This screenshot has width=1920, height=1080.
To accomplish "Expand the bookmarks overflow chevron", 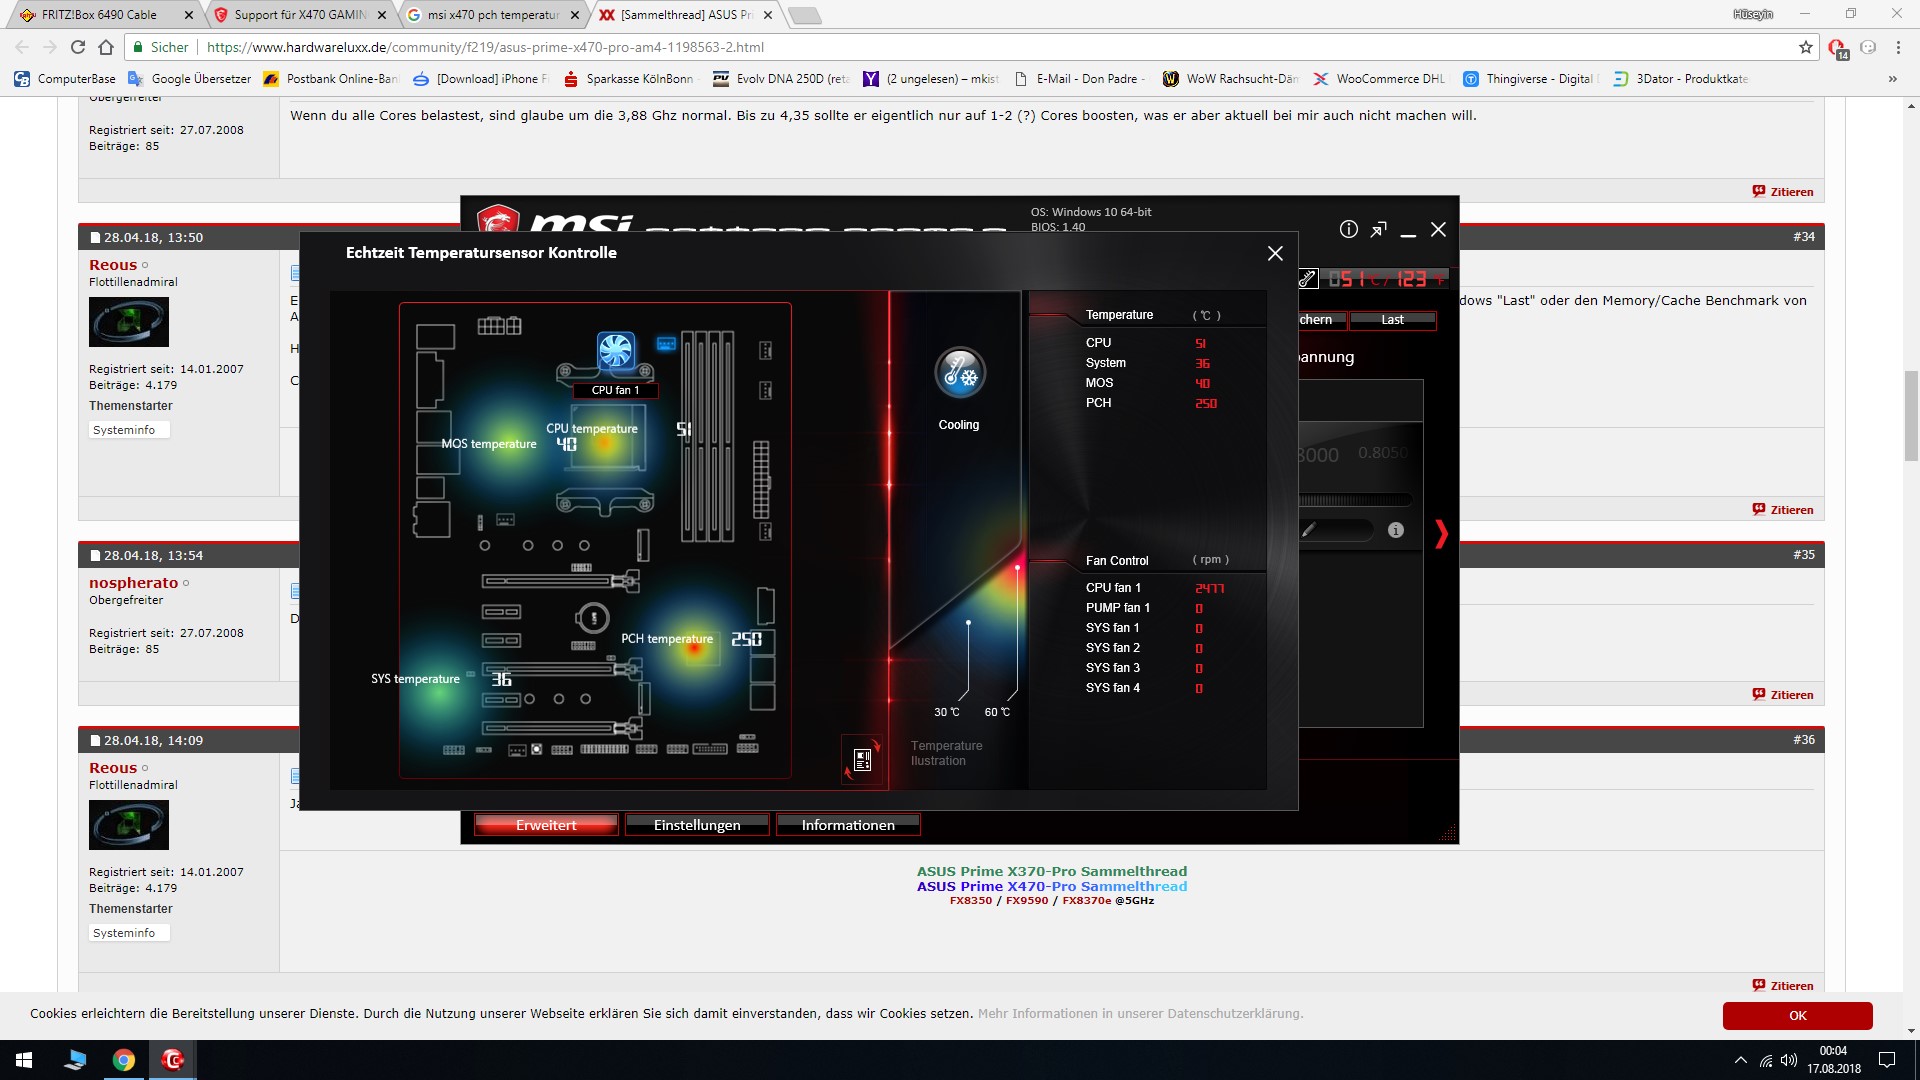I will [1892, 79].
